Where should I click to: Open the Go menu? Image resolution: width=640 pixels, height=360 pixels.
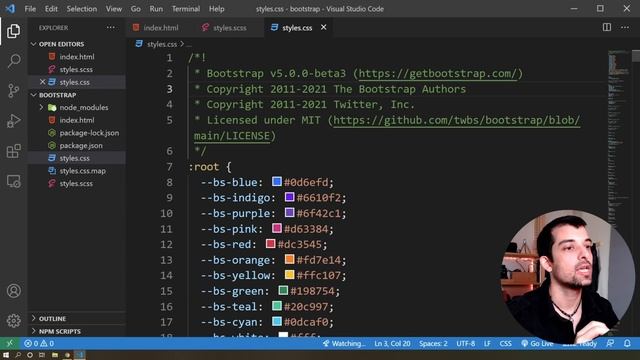pos(136,9)
